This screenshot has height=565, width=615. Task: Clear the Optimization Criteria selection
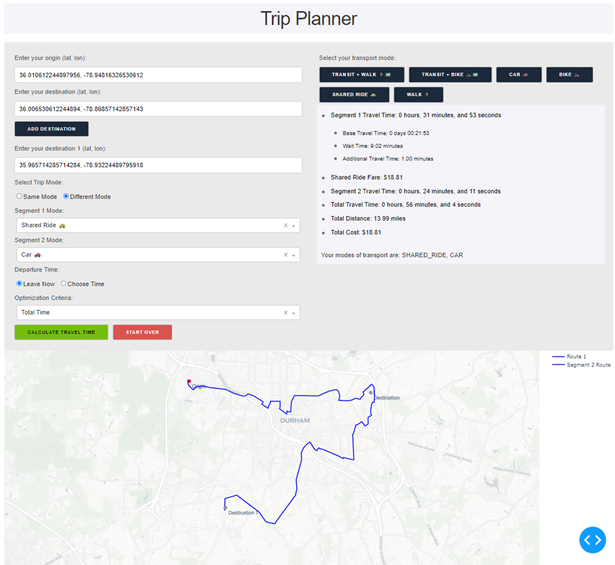point(285,313)
